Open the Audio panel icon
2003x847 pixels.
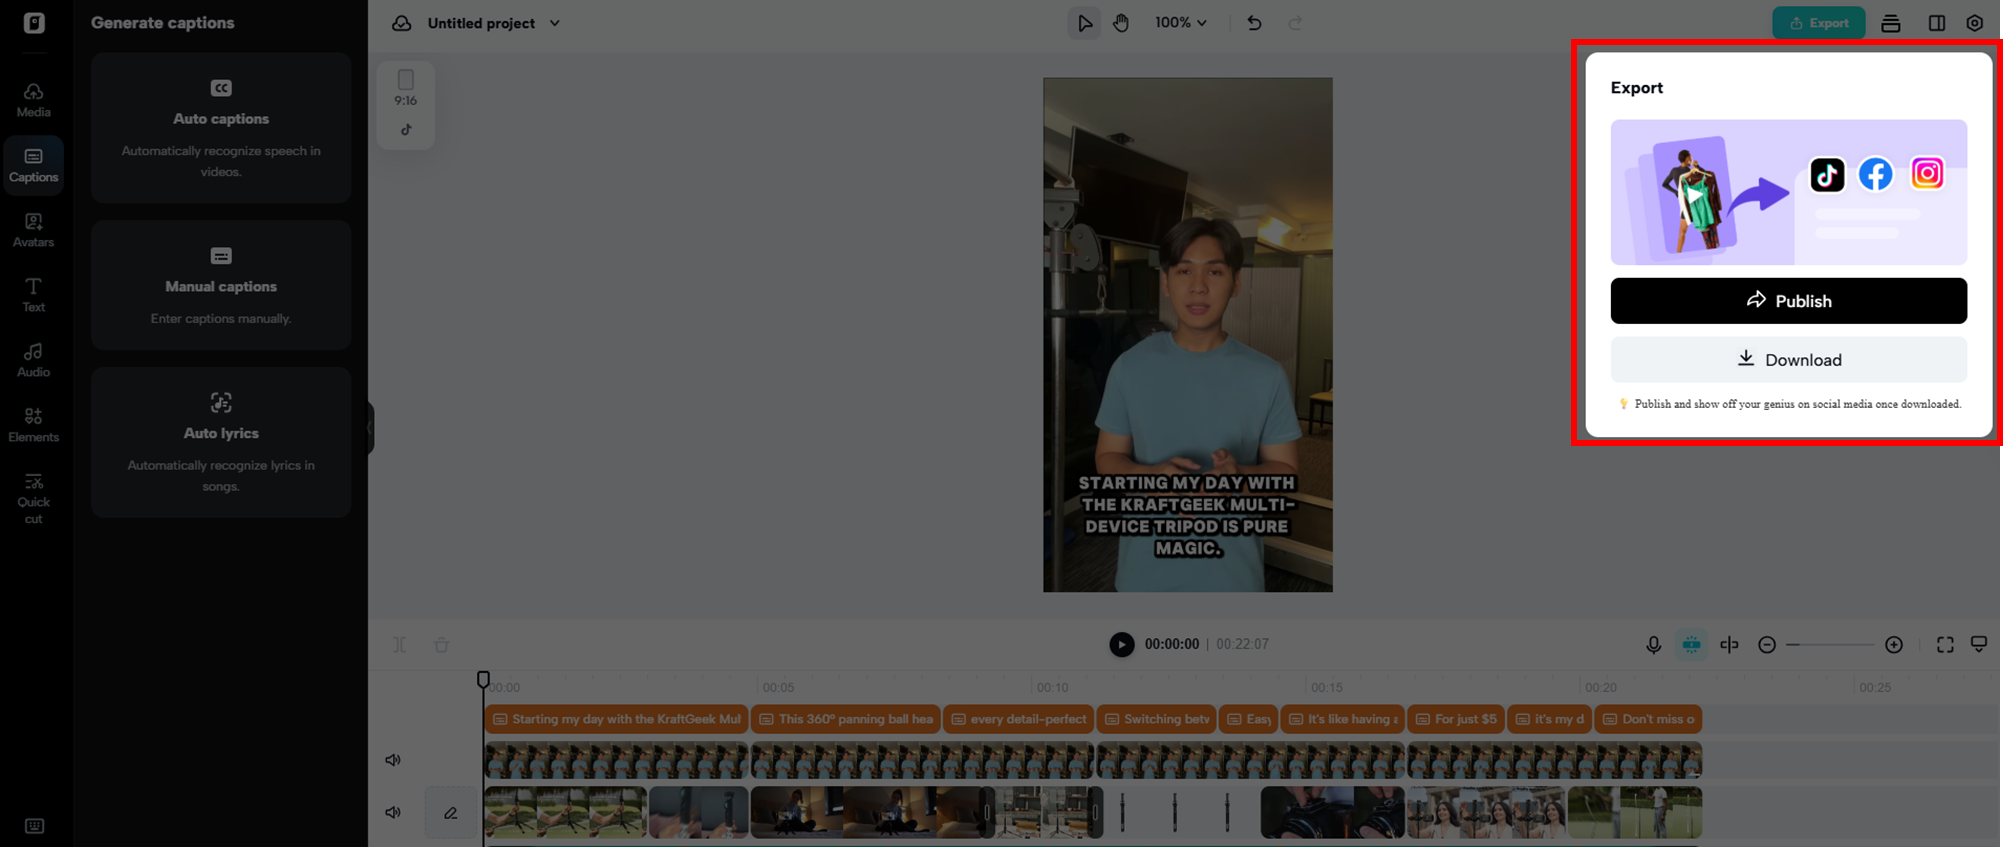coord(33,360)
